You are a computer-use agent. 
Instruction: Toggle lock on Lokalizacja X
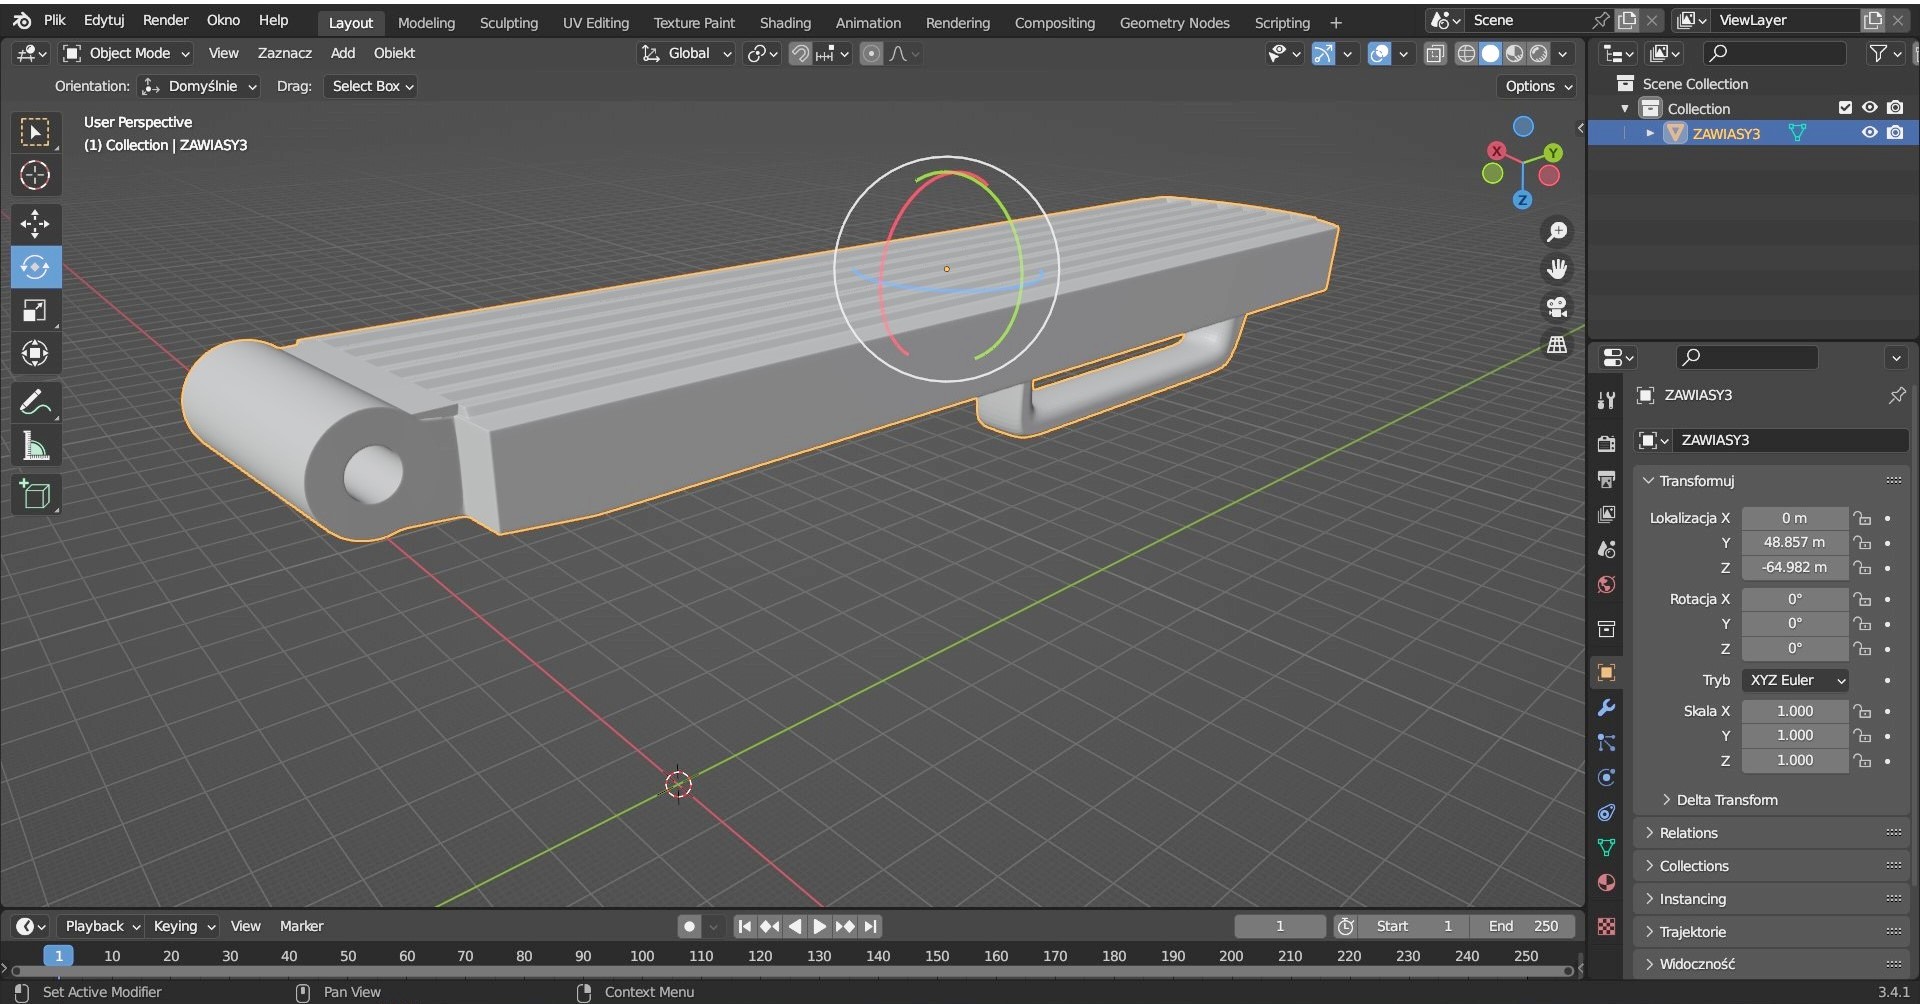pos(1862,518)
